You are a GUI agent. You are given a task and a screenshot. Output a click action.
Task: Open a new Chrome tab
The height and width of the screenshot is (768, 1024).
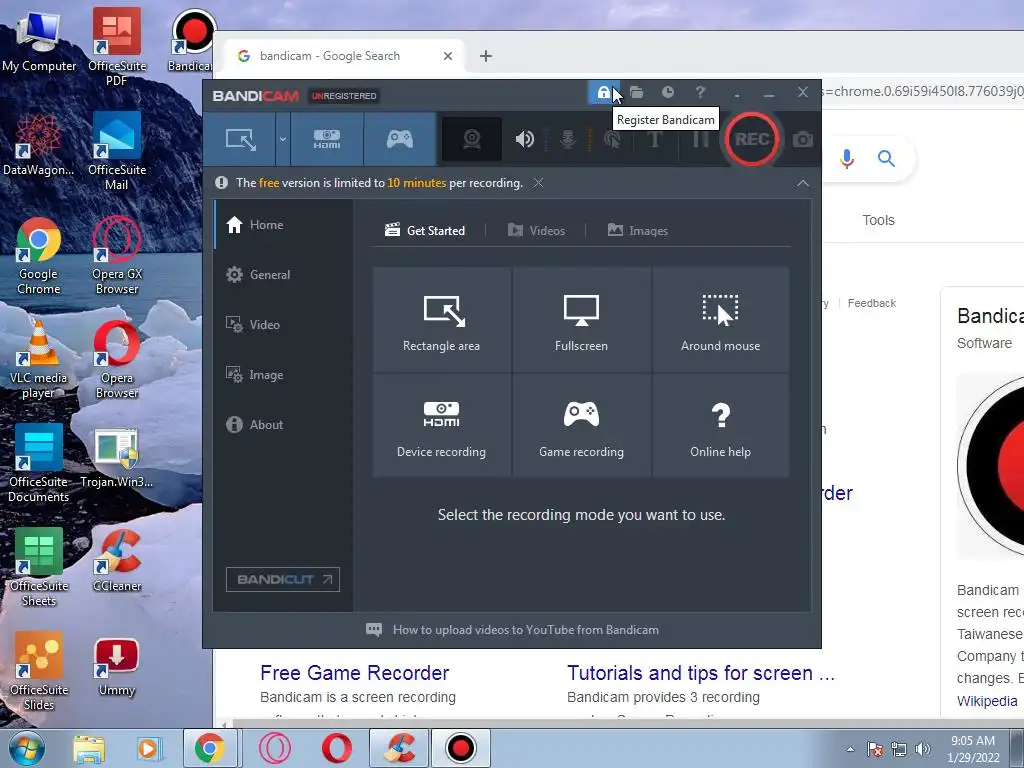coord(485,56)
